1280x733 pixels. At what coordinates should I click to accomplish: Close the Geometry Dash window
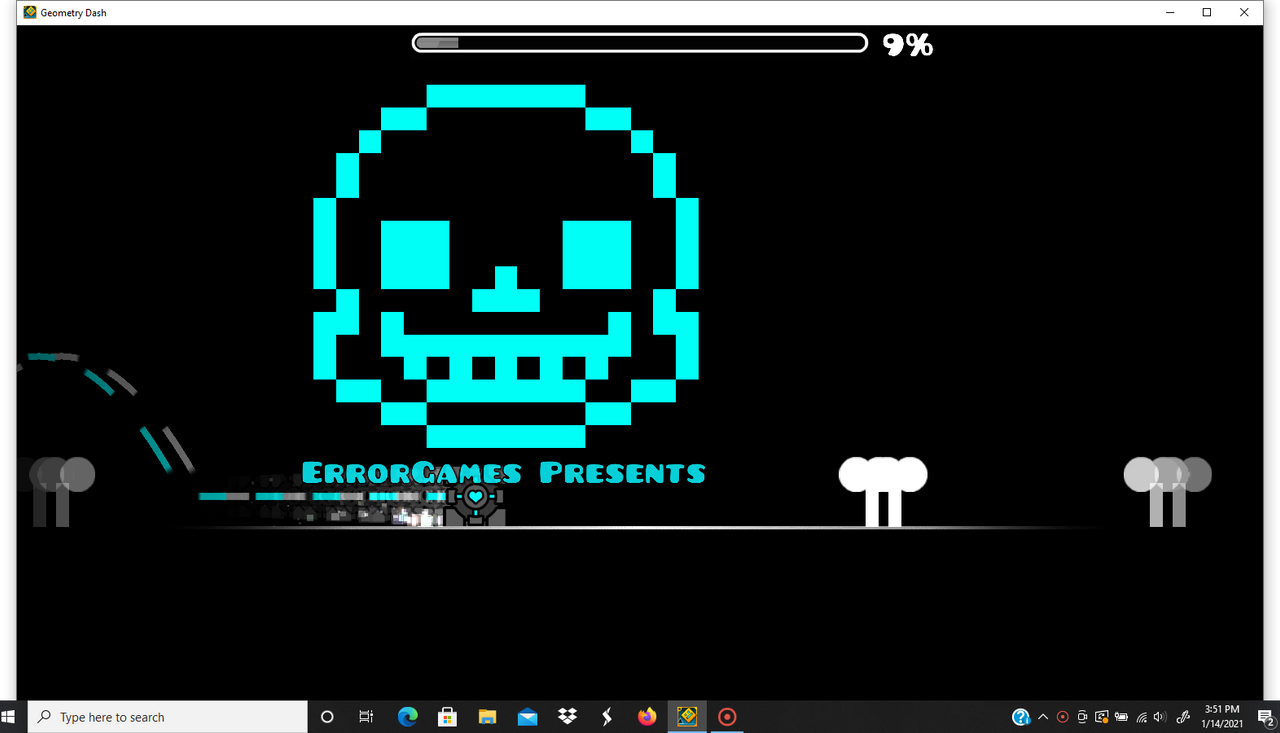[x=1244, y=13]
